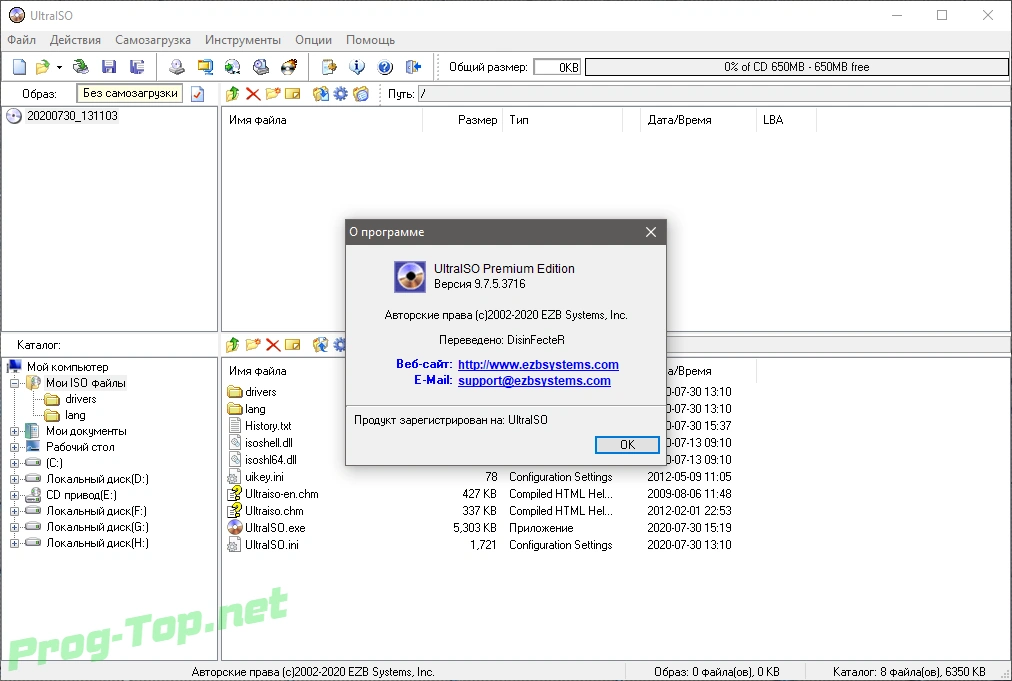Click red X delete icon in image pane toolbar
Viewport: 1012px width, 681px height.
[x=253, y=94]
